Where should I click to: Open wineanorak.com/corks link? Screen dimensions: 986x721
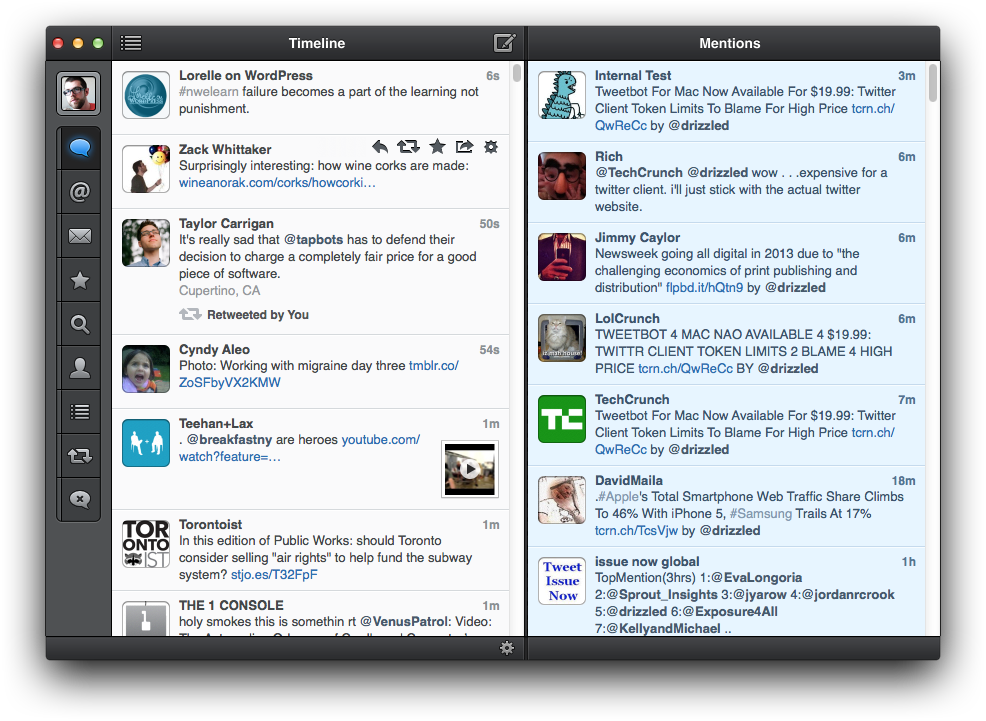click(x=277, y=183)
